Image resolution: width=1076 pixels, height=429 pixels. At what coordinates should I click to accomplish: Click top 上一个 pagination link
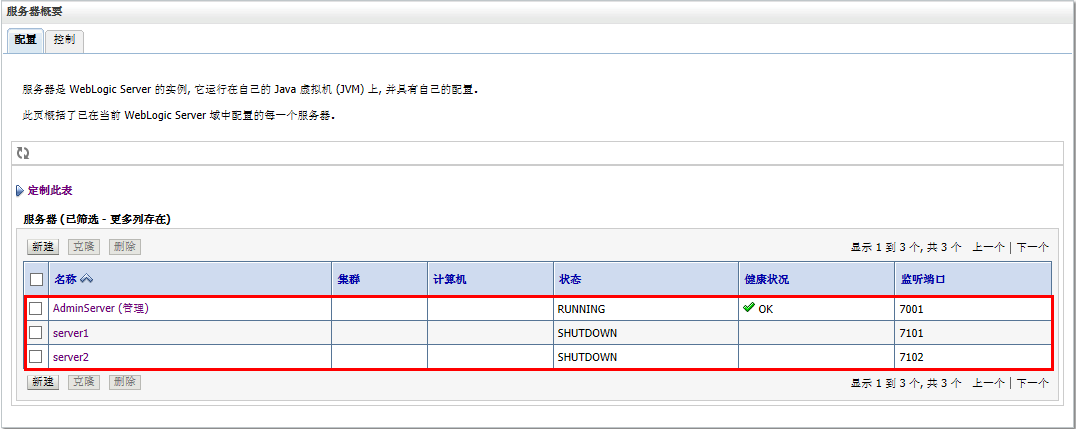[x=988, y=247]
